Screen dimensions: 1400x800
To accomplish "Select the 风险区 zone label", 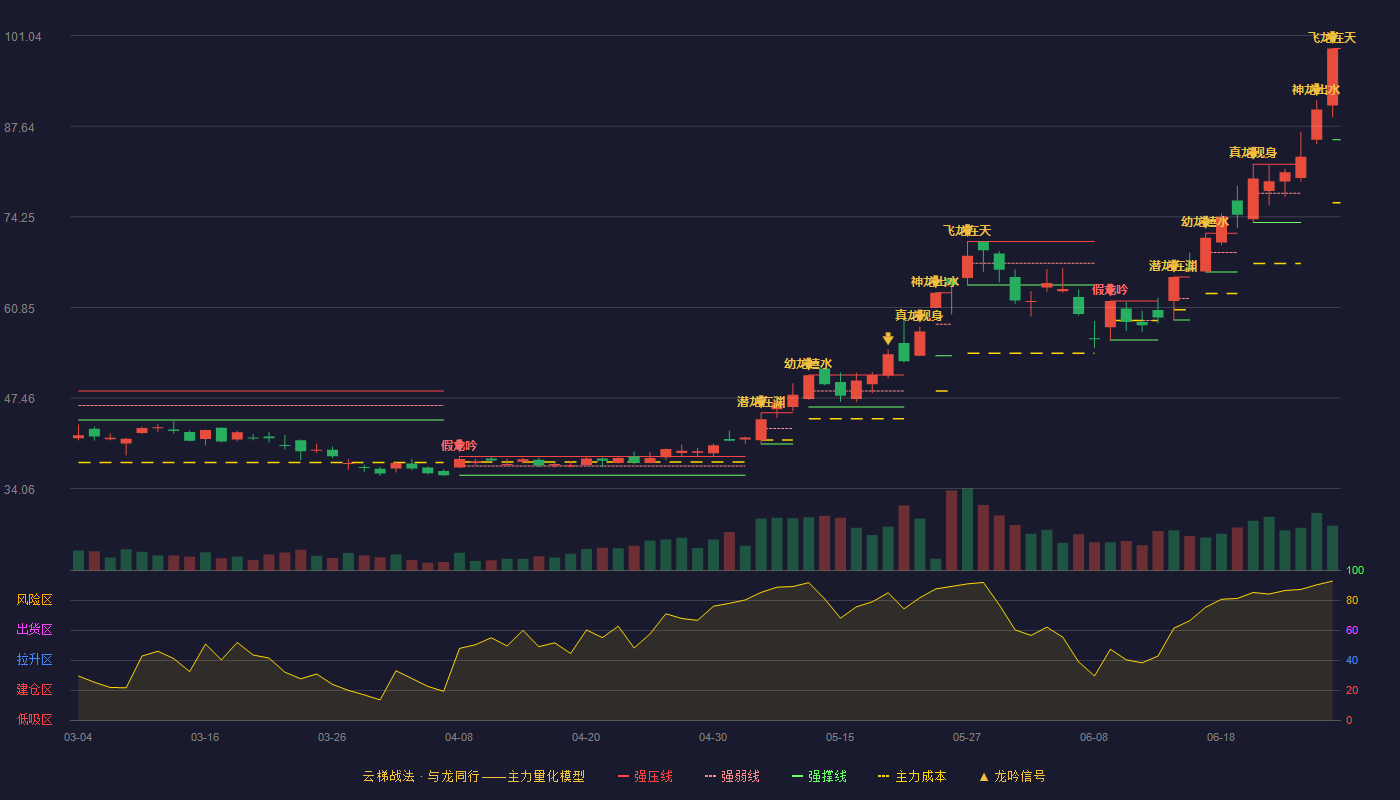I will pyautogui.click(x=34, y=600).
